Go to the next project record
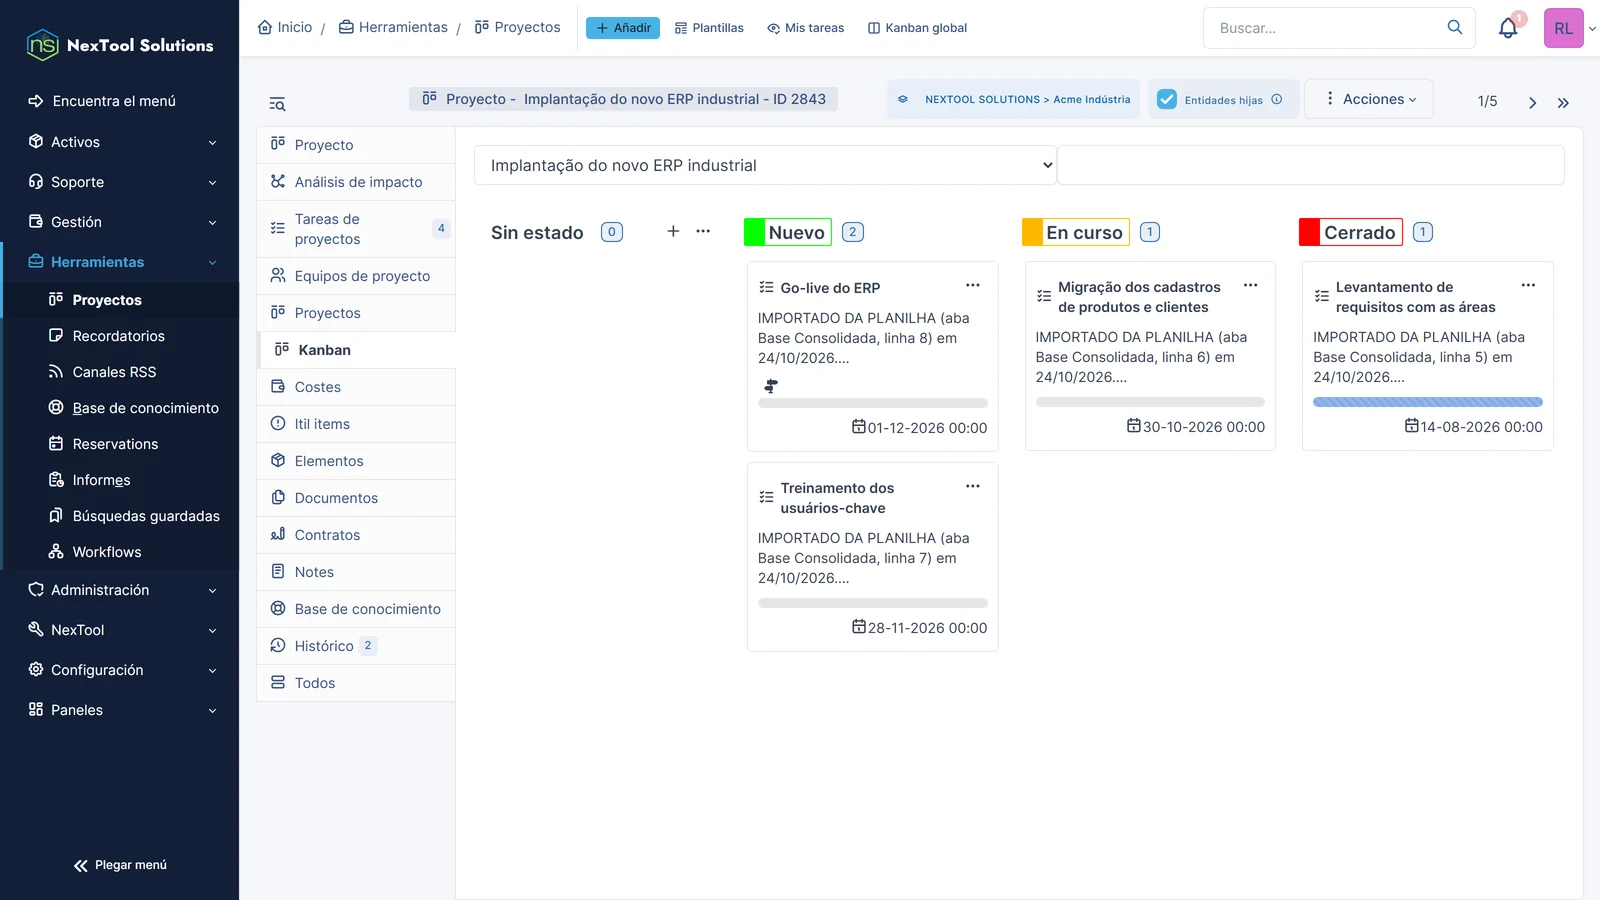 coord(1532,102)
